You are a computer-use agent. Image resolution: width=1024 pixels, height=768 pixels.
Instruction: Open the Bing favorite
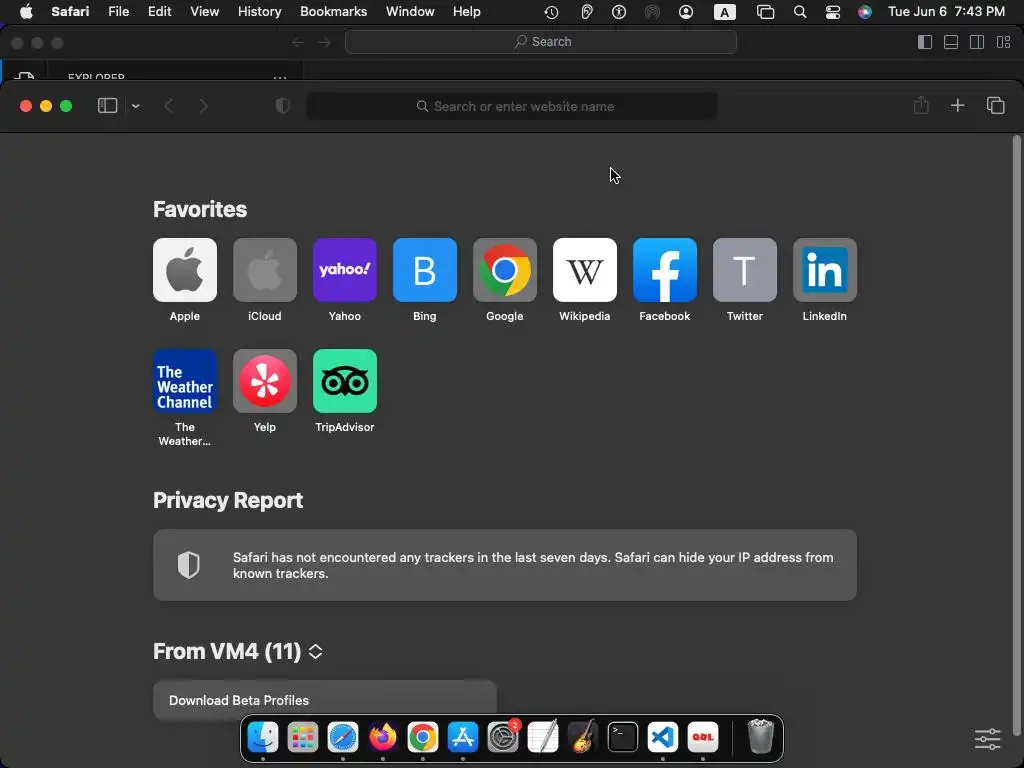(424, 270)
